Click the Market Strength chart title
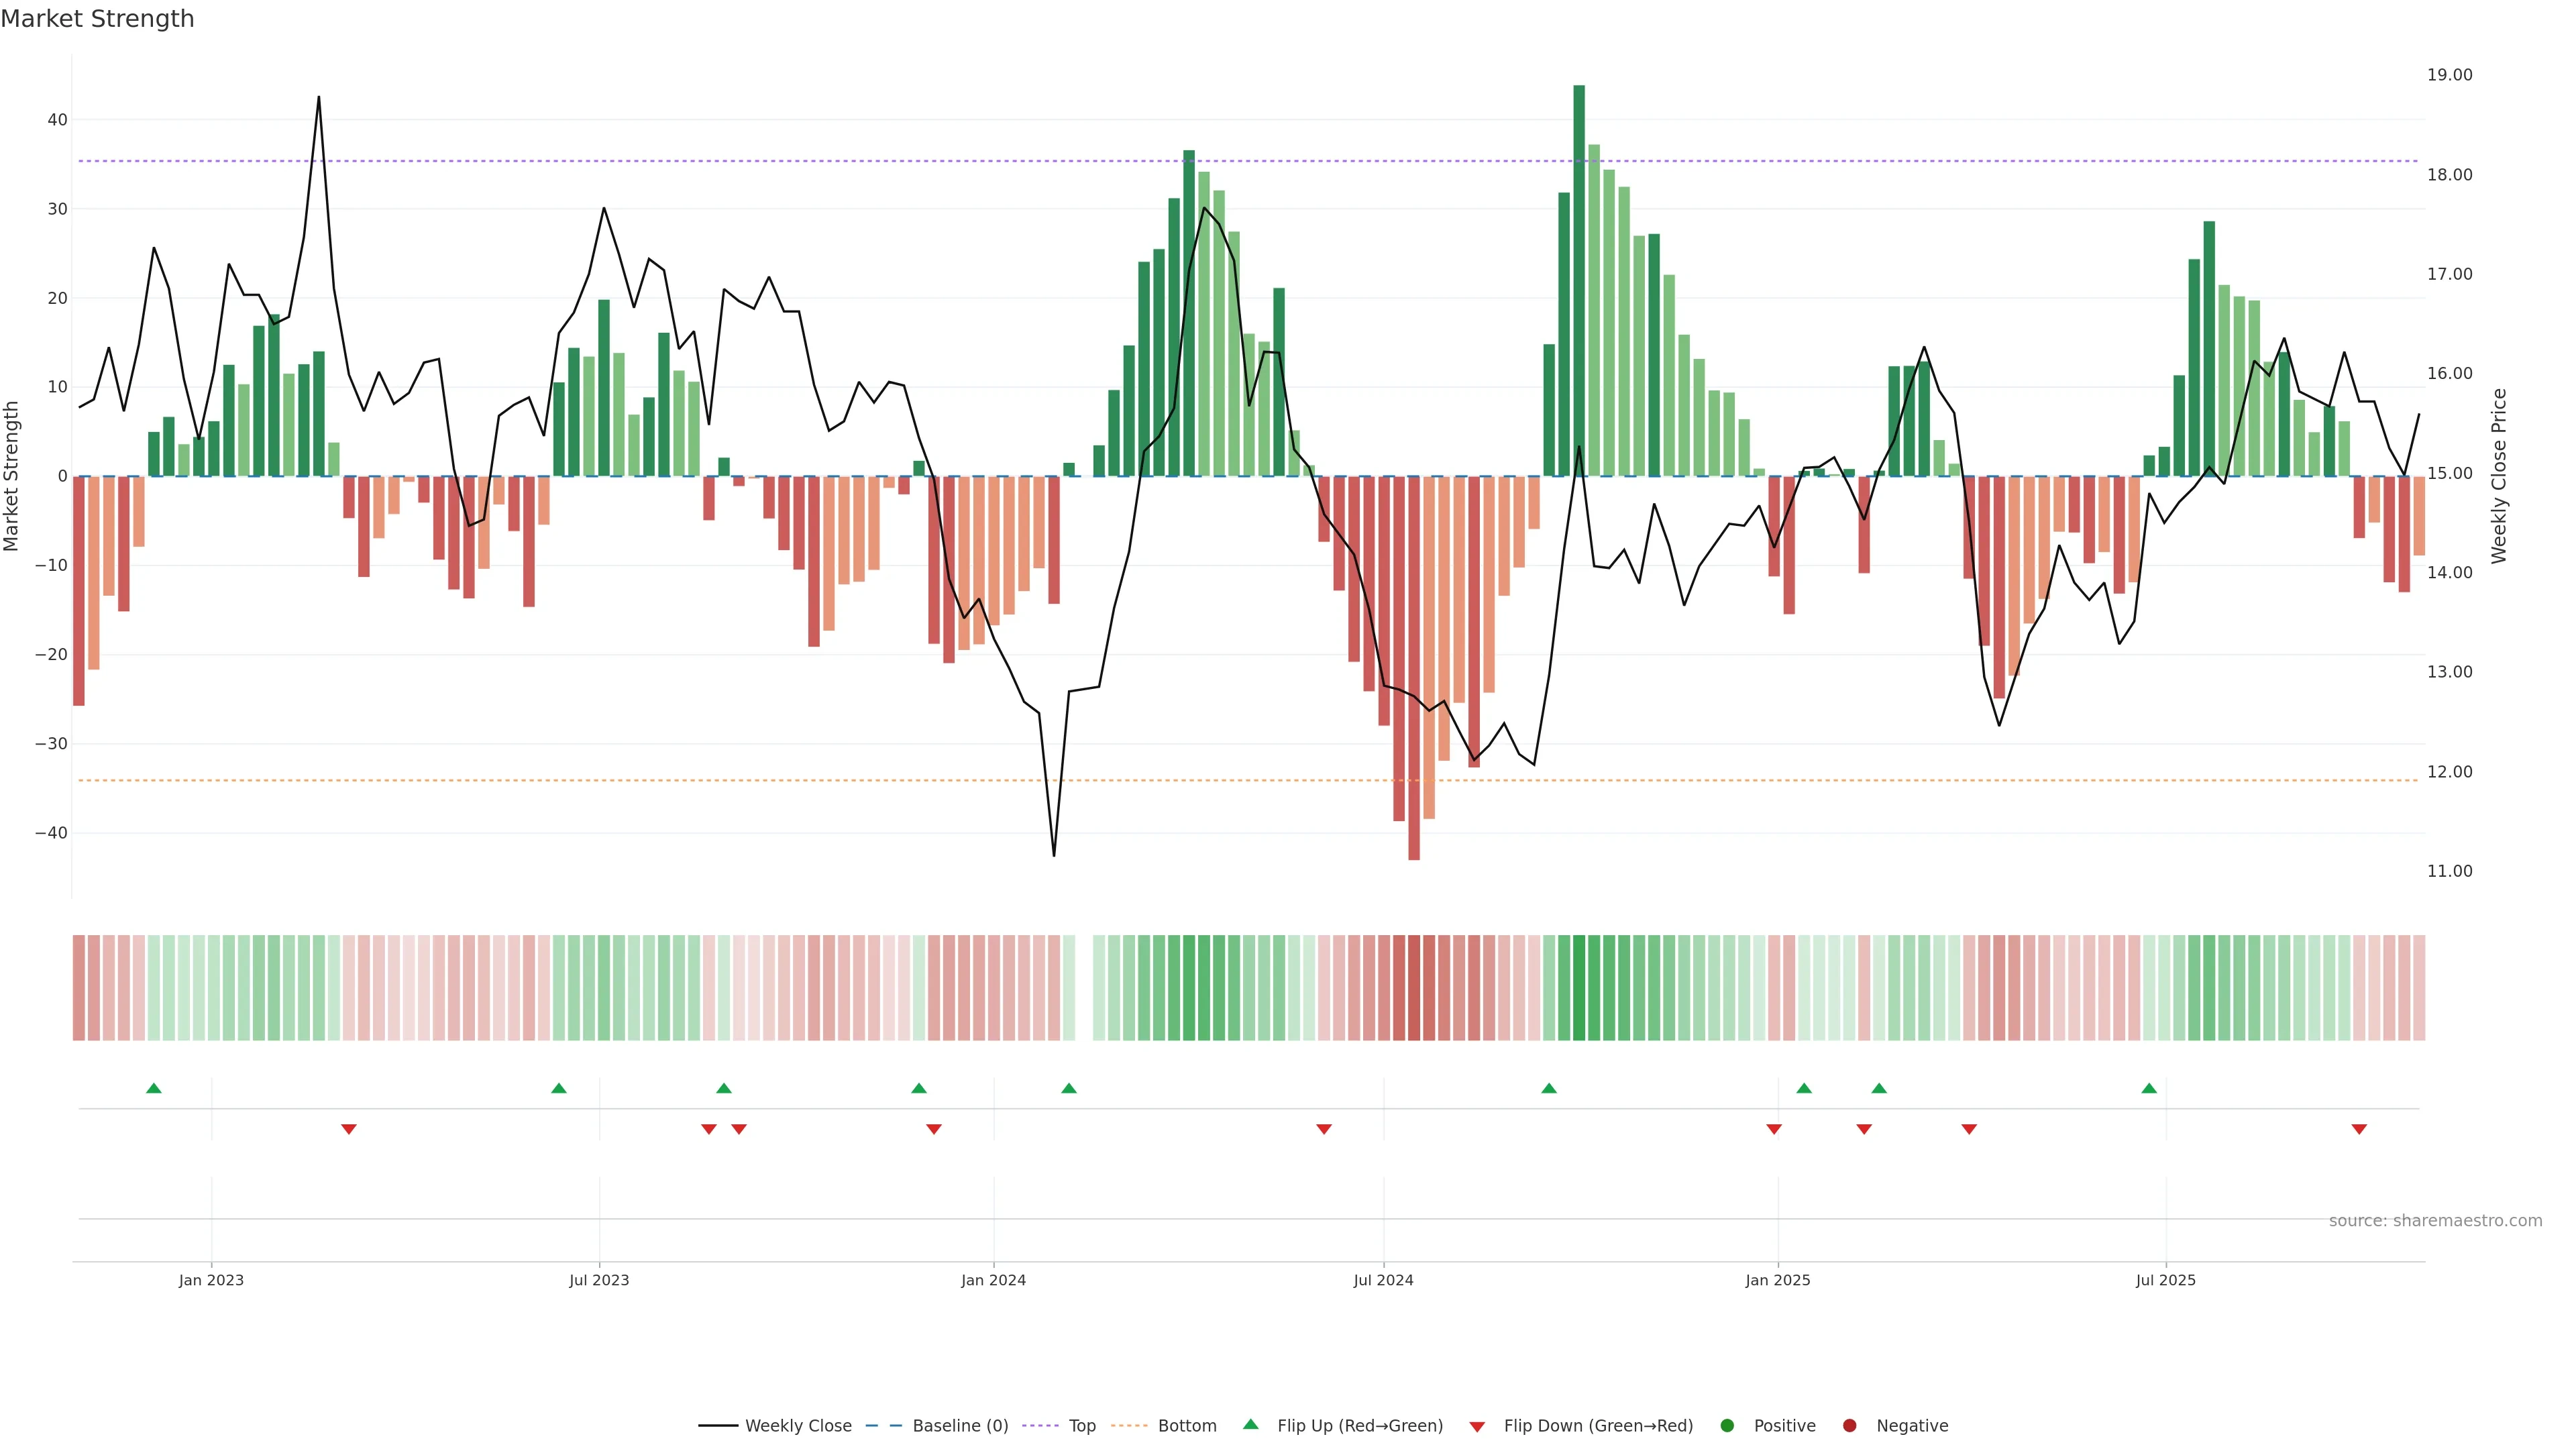The height and width of the screenshot is (1449, 2576). point(97,19)
